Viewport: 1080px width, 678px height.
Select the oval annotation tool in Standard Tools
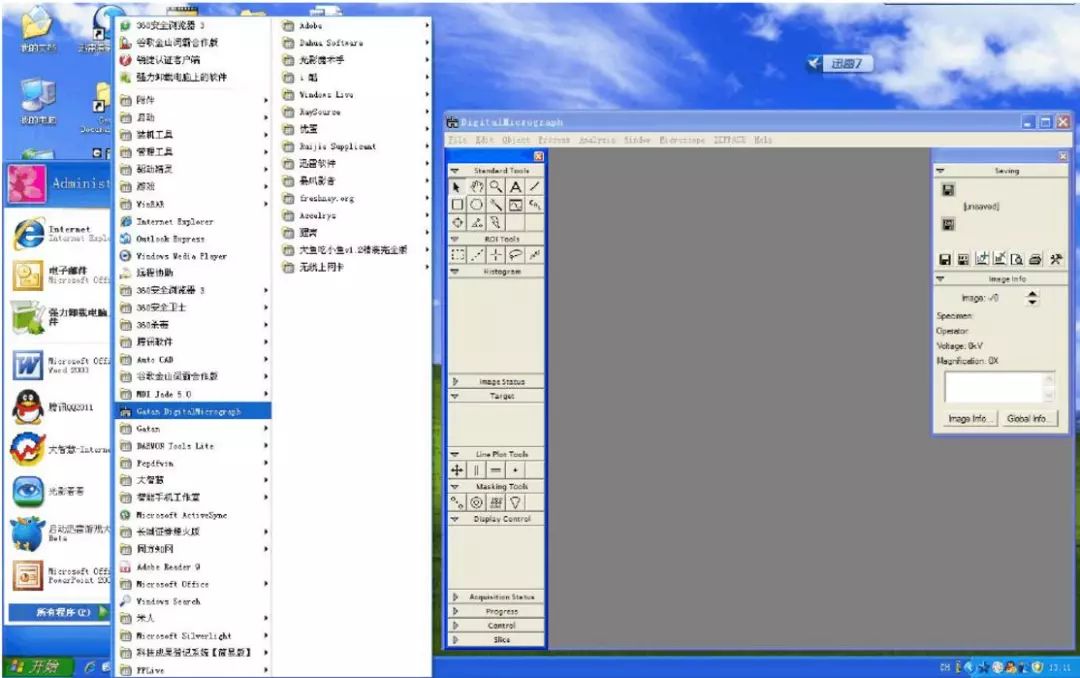477,205
